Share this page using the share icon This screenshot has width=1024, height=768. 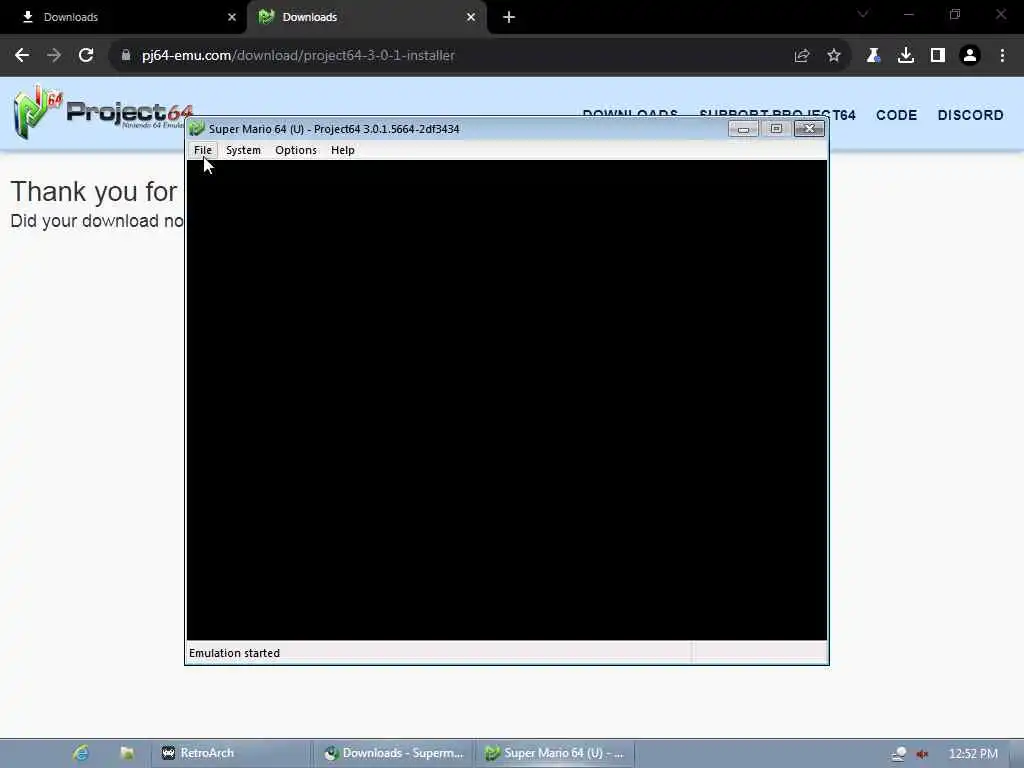tap(802, 56)
